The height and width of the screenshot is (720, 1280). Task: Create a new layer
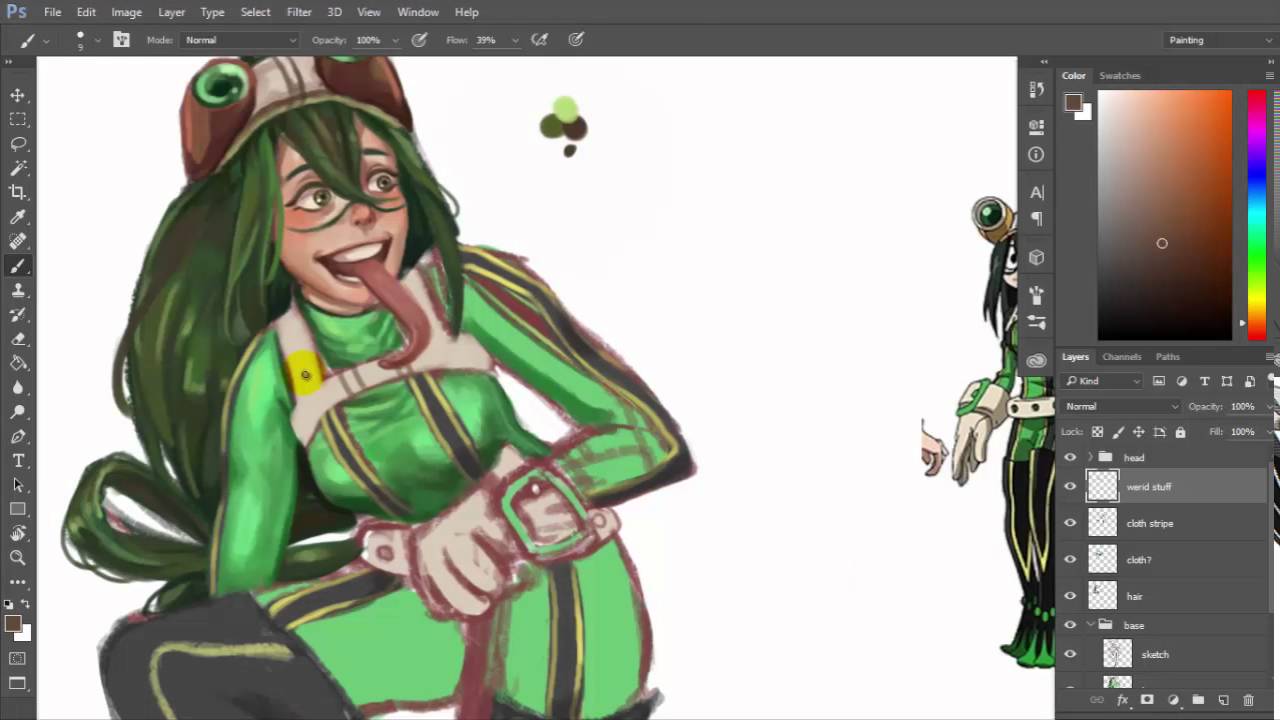(x=1223, y=700)
